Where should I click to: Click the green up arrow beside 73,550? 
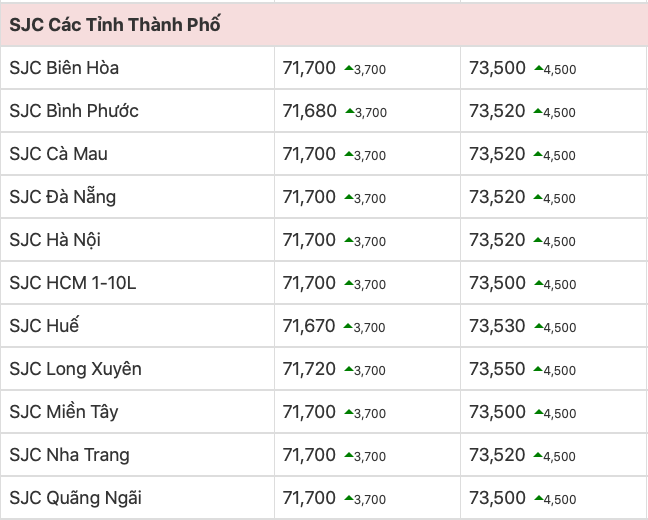pos(538,370)
